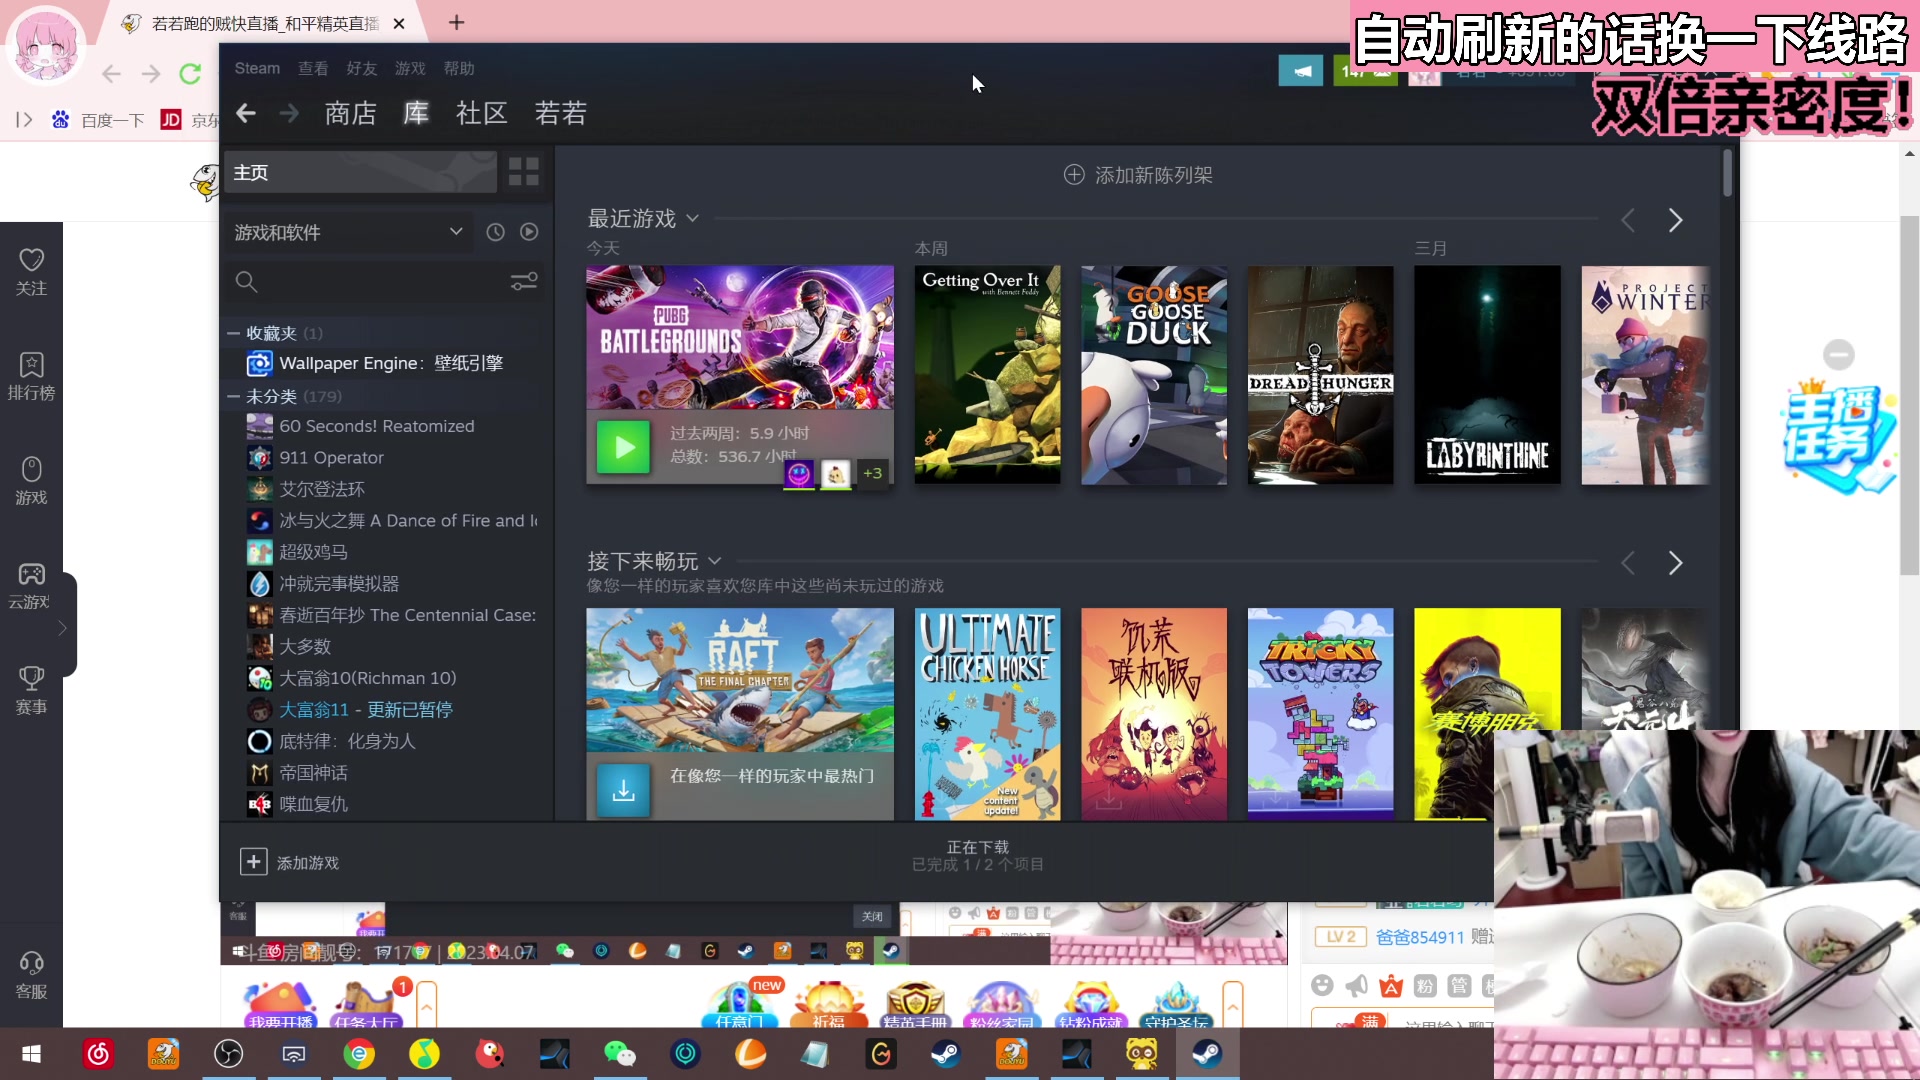
Task: Click the library search magnifier icon
Action: point(246,281)
